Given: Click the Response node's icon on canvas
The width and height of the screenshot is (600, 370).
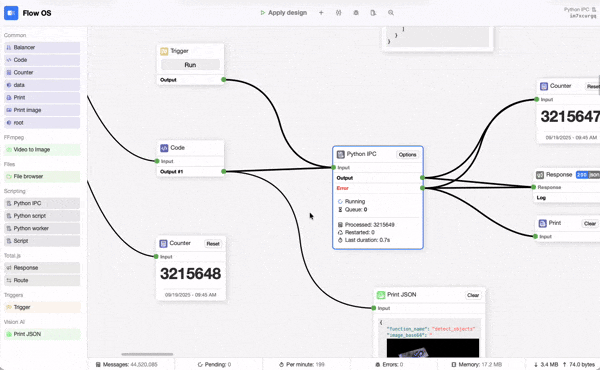Looking at the screenshot, I should pos(540,175).
